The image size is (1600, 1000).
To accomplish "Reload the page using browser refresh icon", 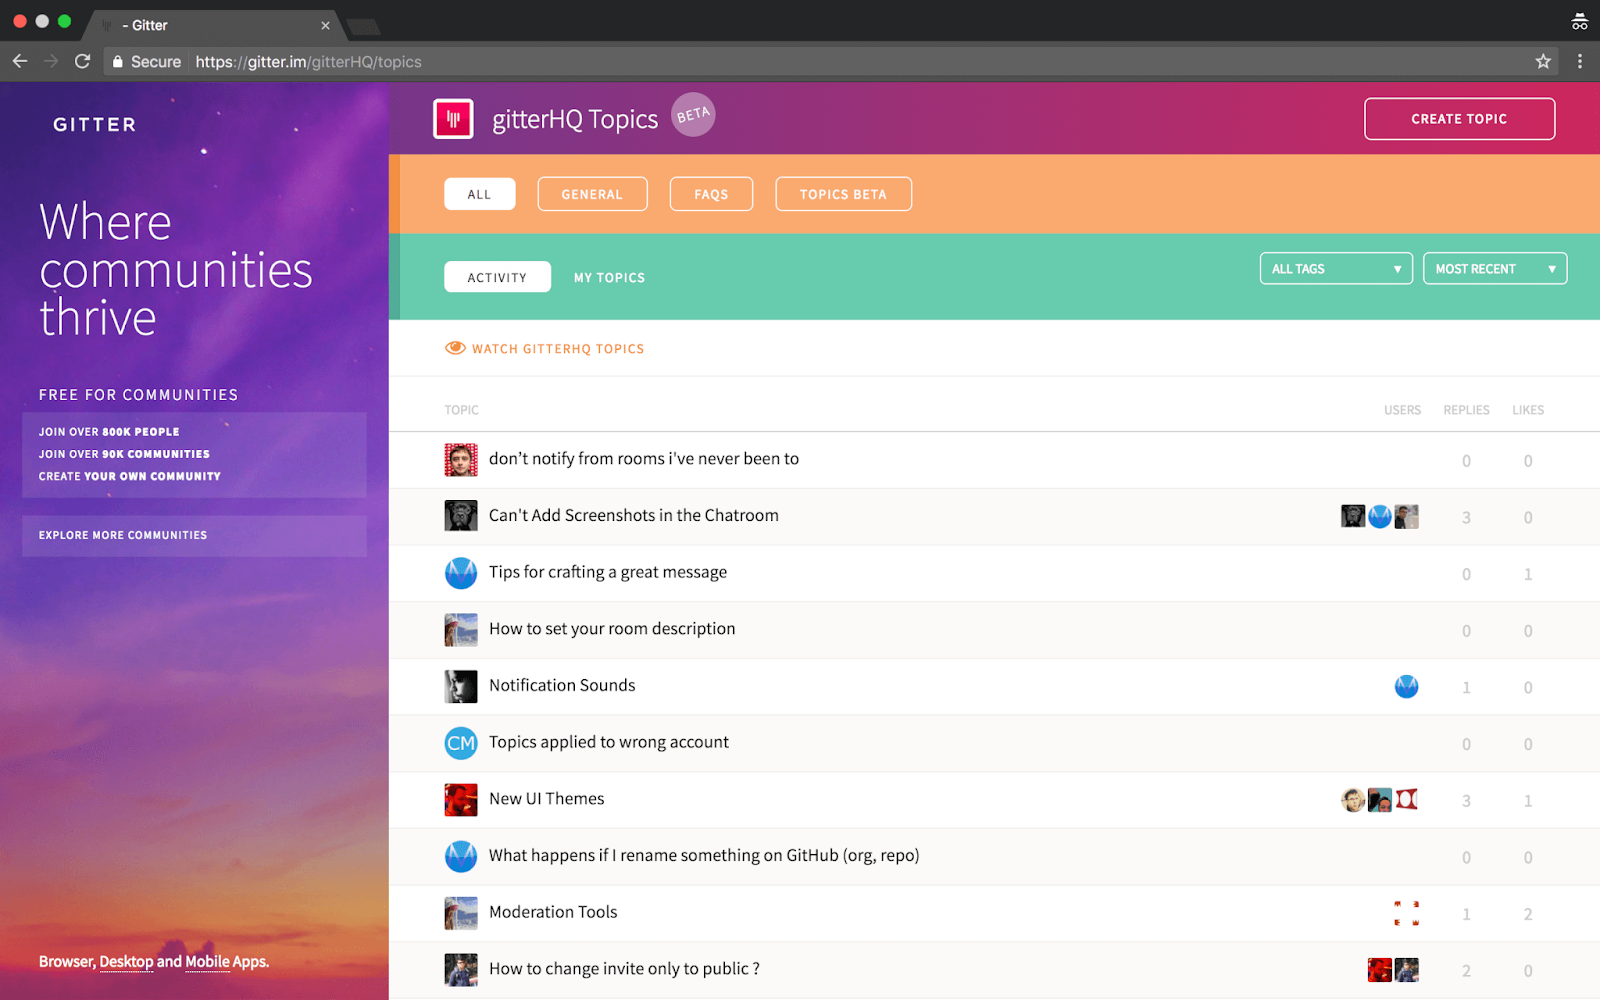I will tap(83, 62).
